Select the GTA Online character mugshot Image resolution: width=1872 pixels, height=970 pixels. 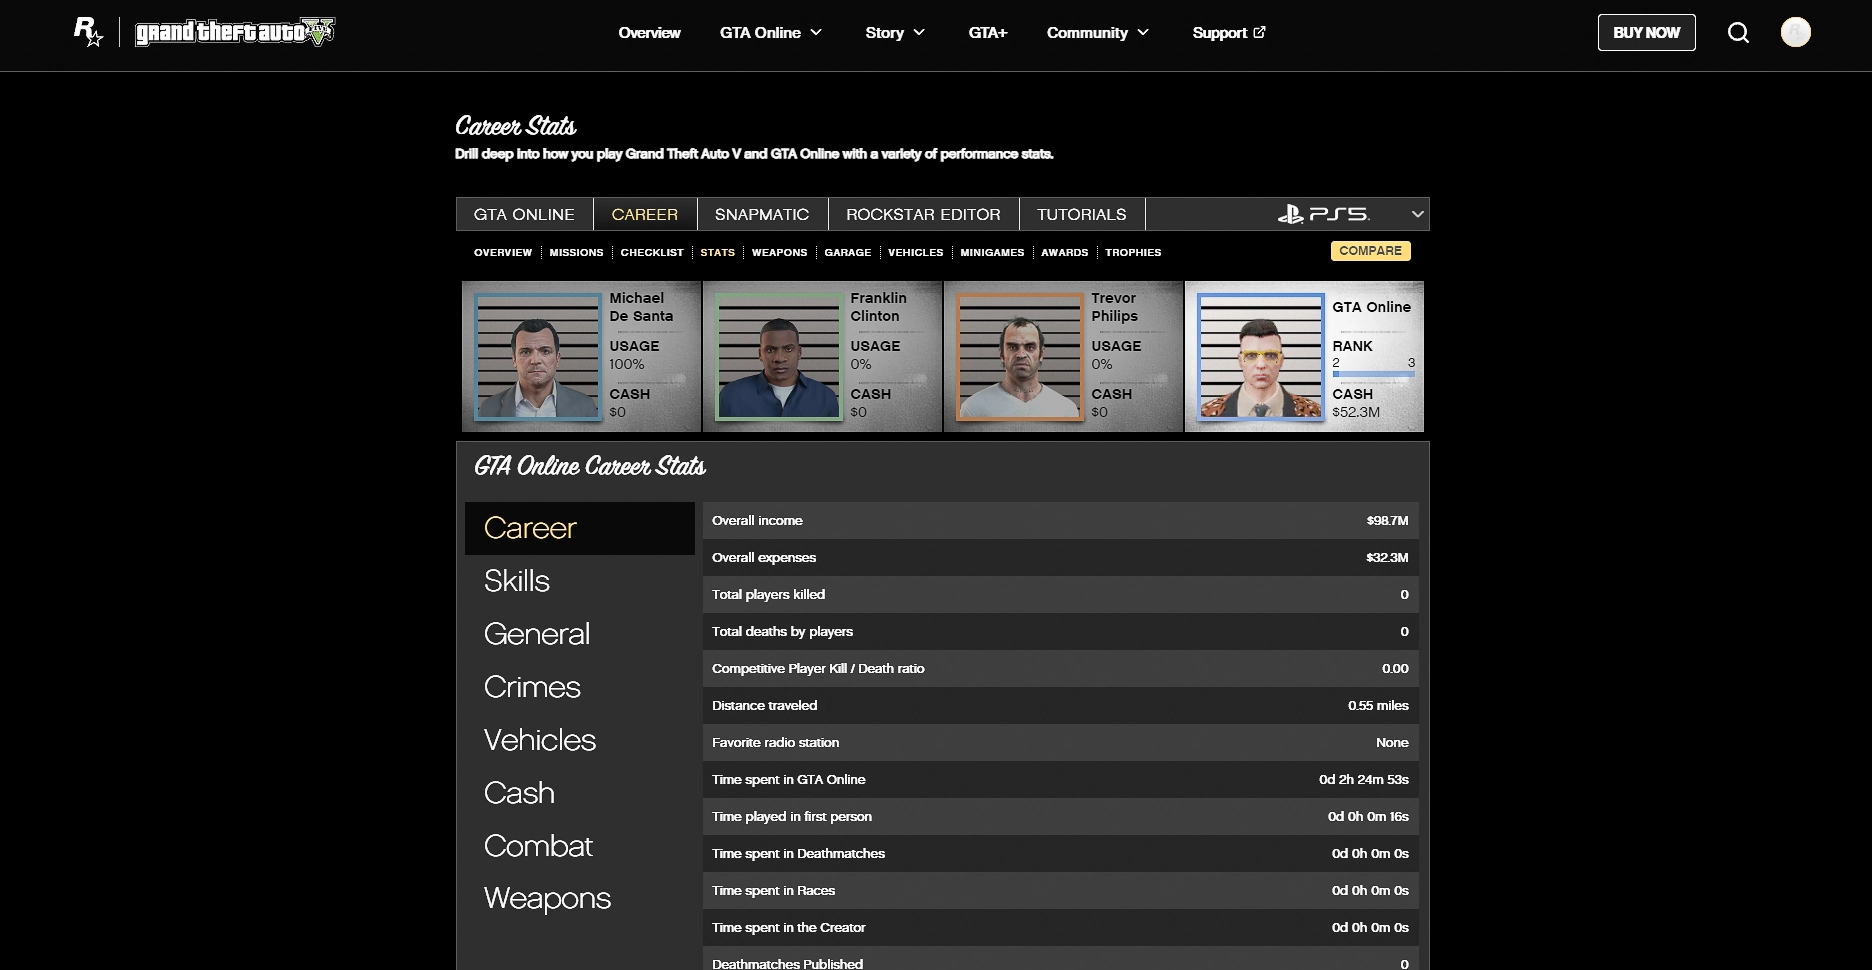pos(1261,357)
